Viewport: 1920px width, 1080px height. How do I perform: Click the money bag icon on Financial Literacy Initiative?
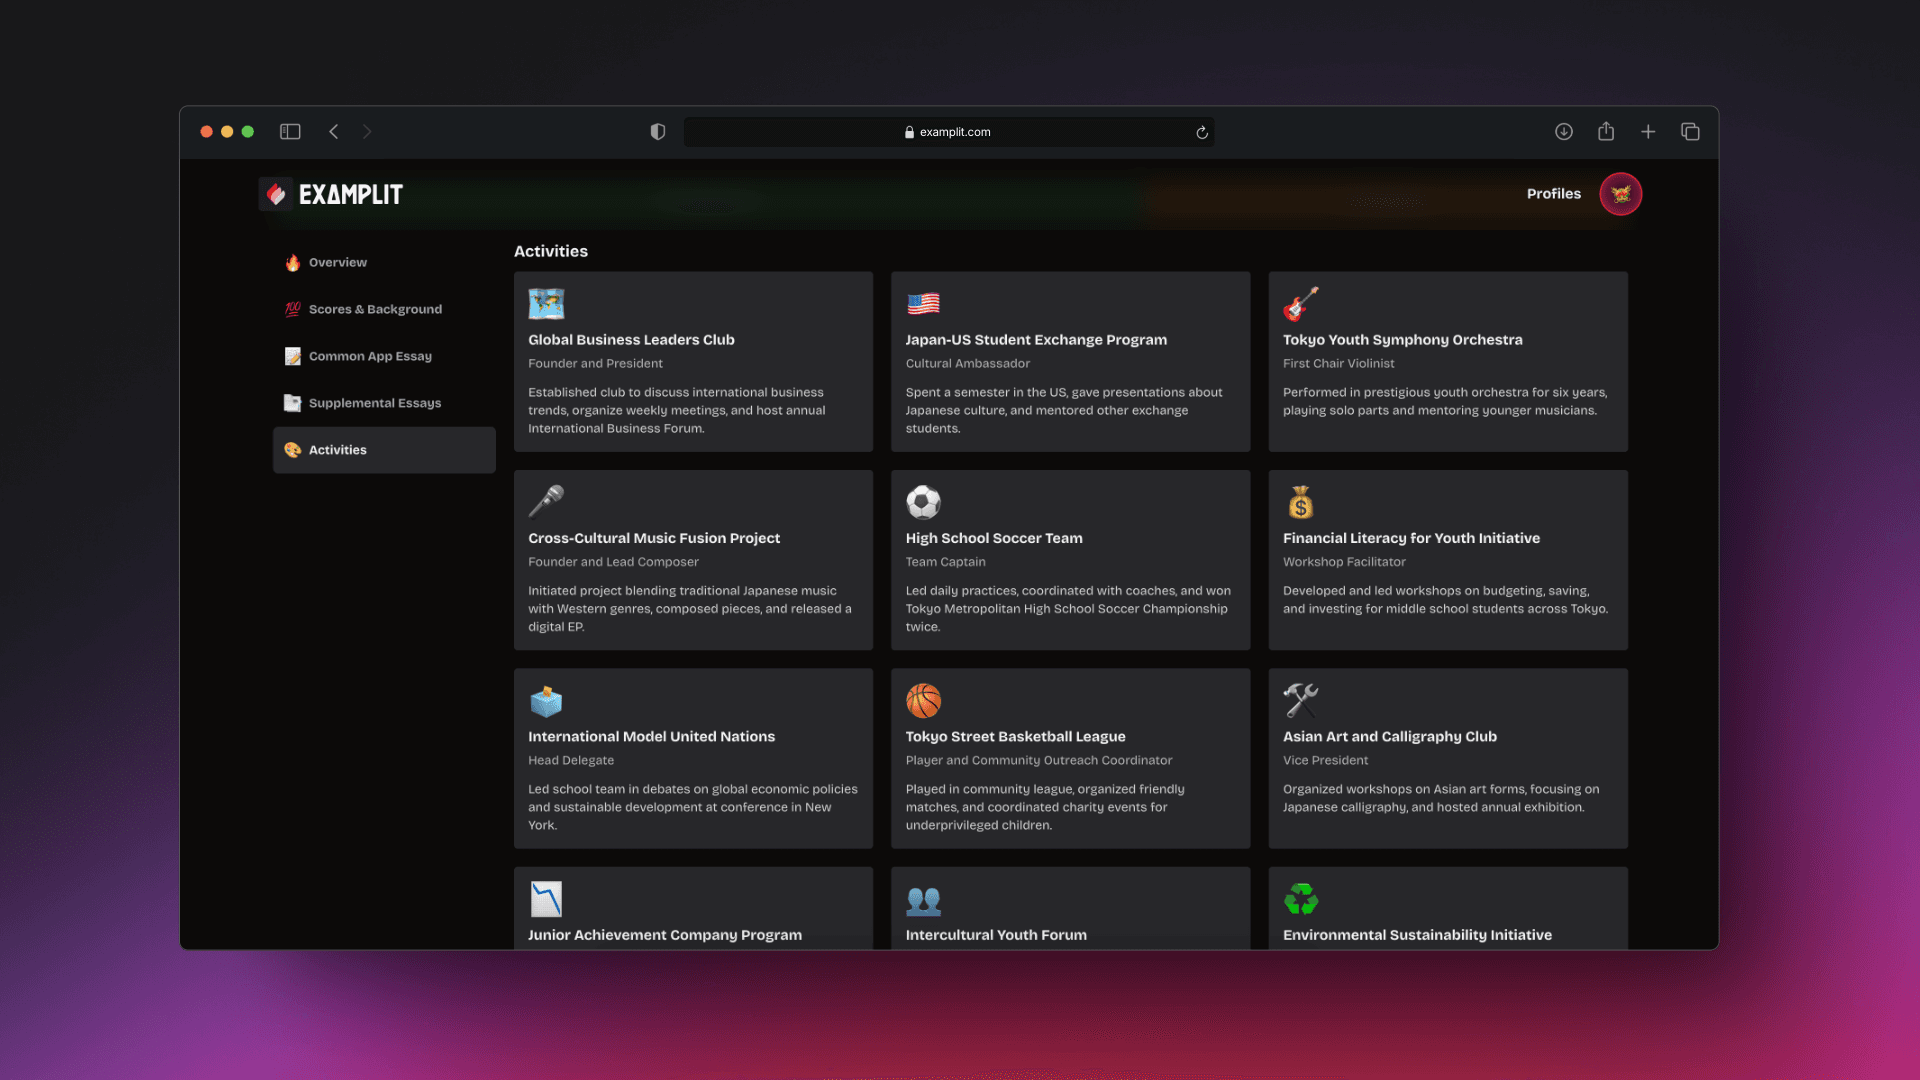click(1301, 502)
